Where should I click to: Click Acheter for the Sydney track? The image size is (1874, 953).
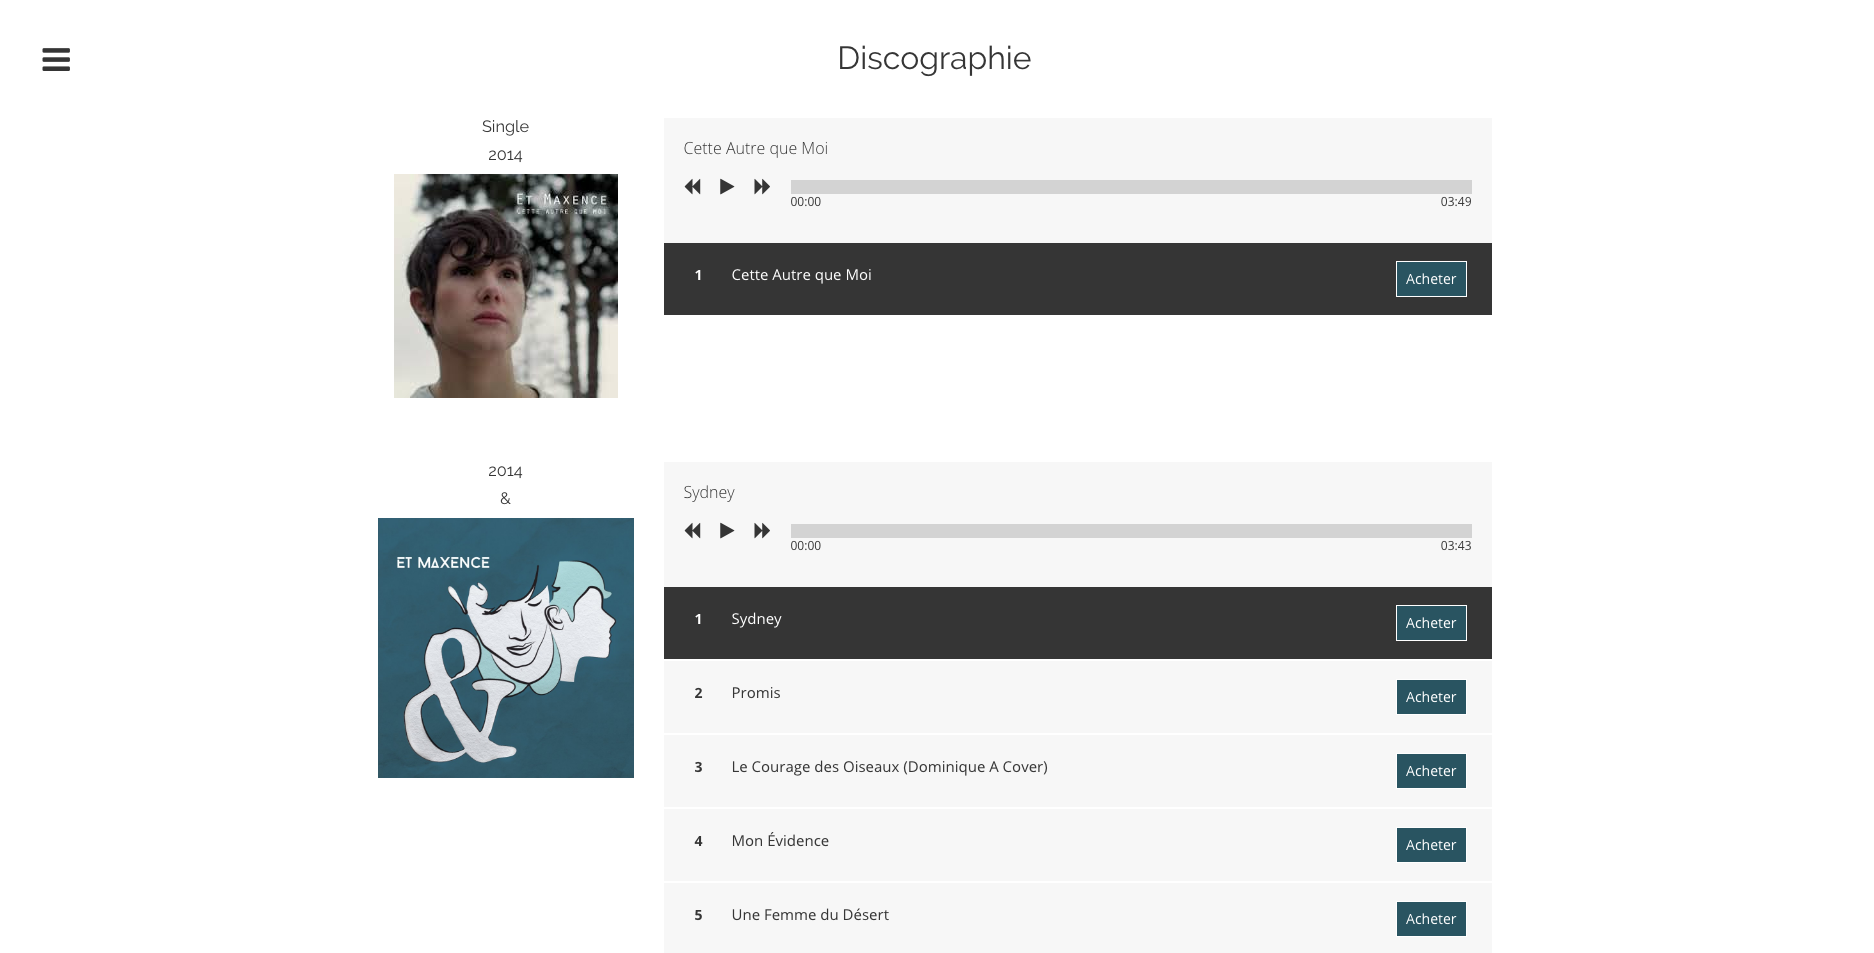click(x=1430, y=623)
